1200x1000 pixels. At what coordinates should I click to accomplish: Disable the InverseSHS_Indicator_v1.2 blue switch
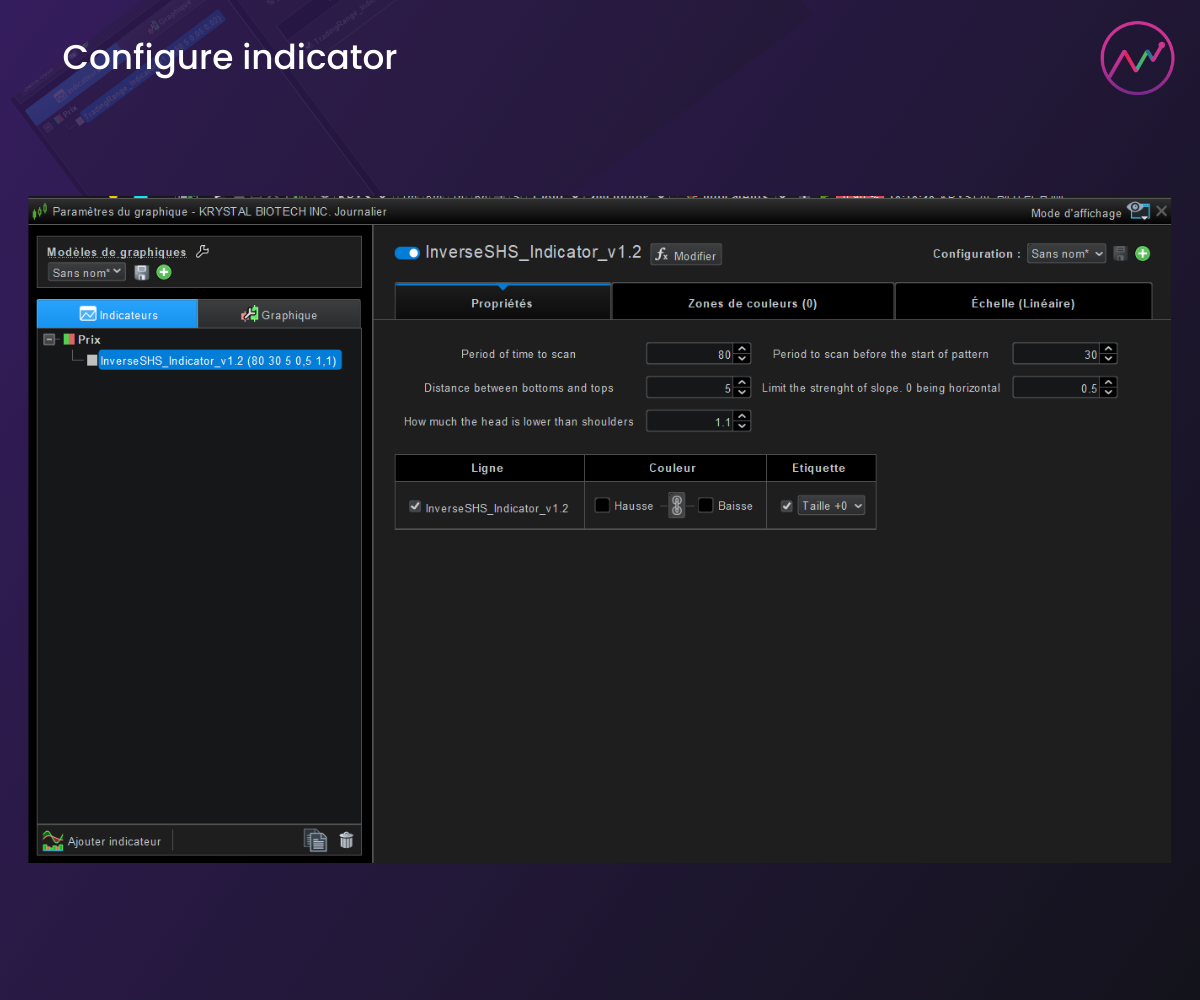point(407,253)
